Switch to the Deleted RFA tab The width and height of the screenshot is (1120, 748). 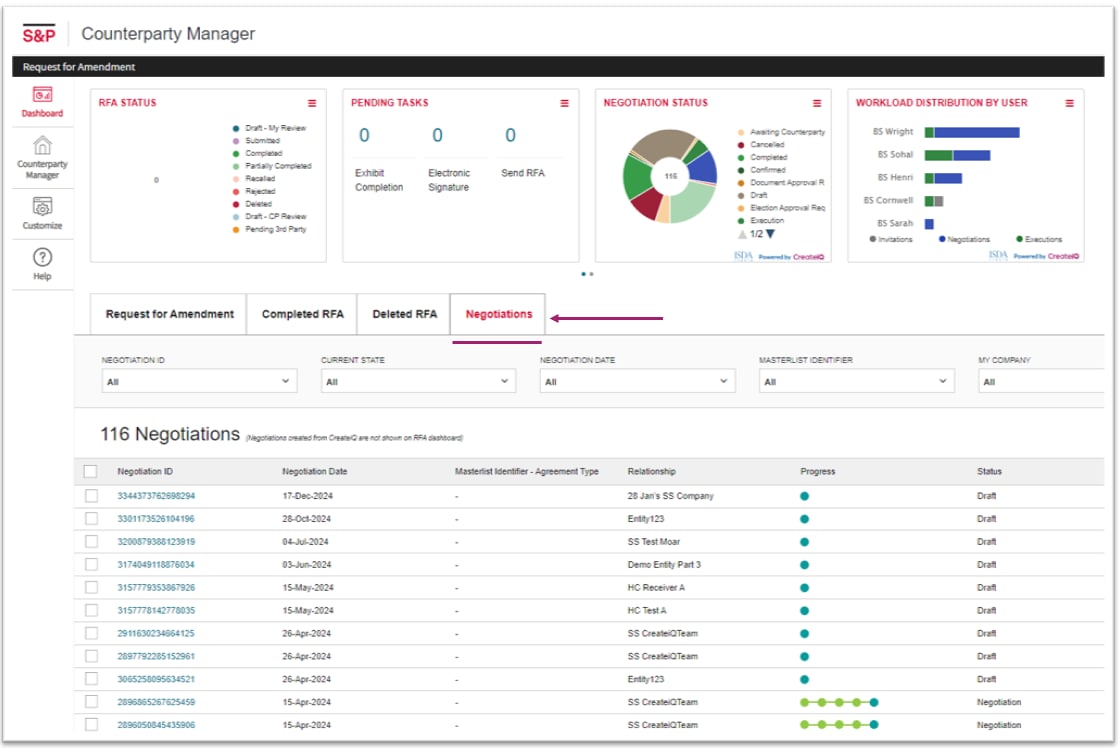click(404, 314)
